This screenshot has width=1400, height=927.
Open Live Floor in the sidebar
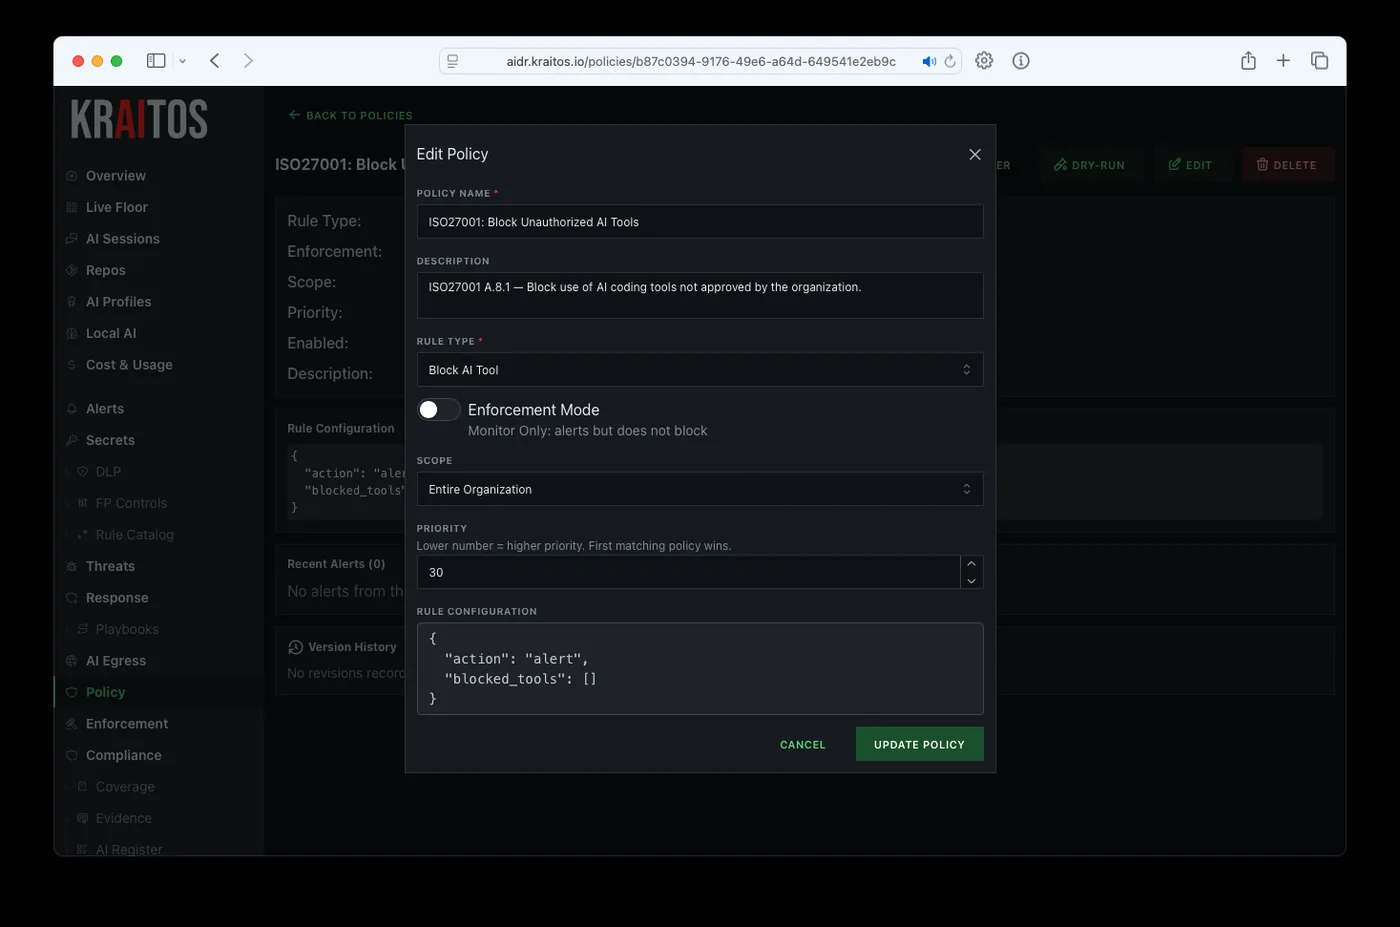point(116,207)
